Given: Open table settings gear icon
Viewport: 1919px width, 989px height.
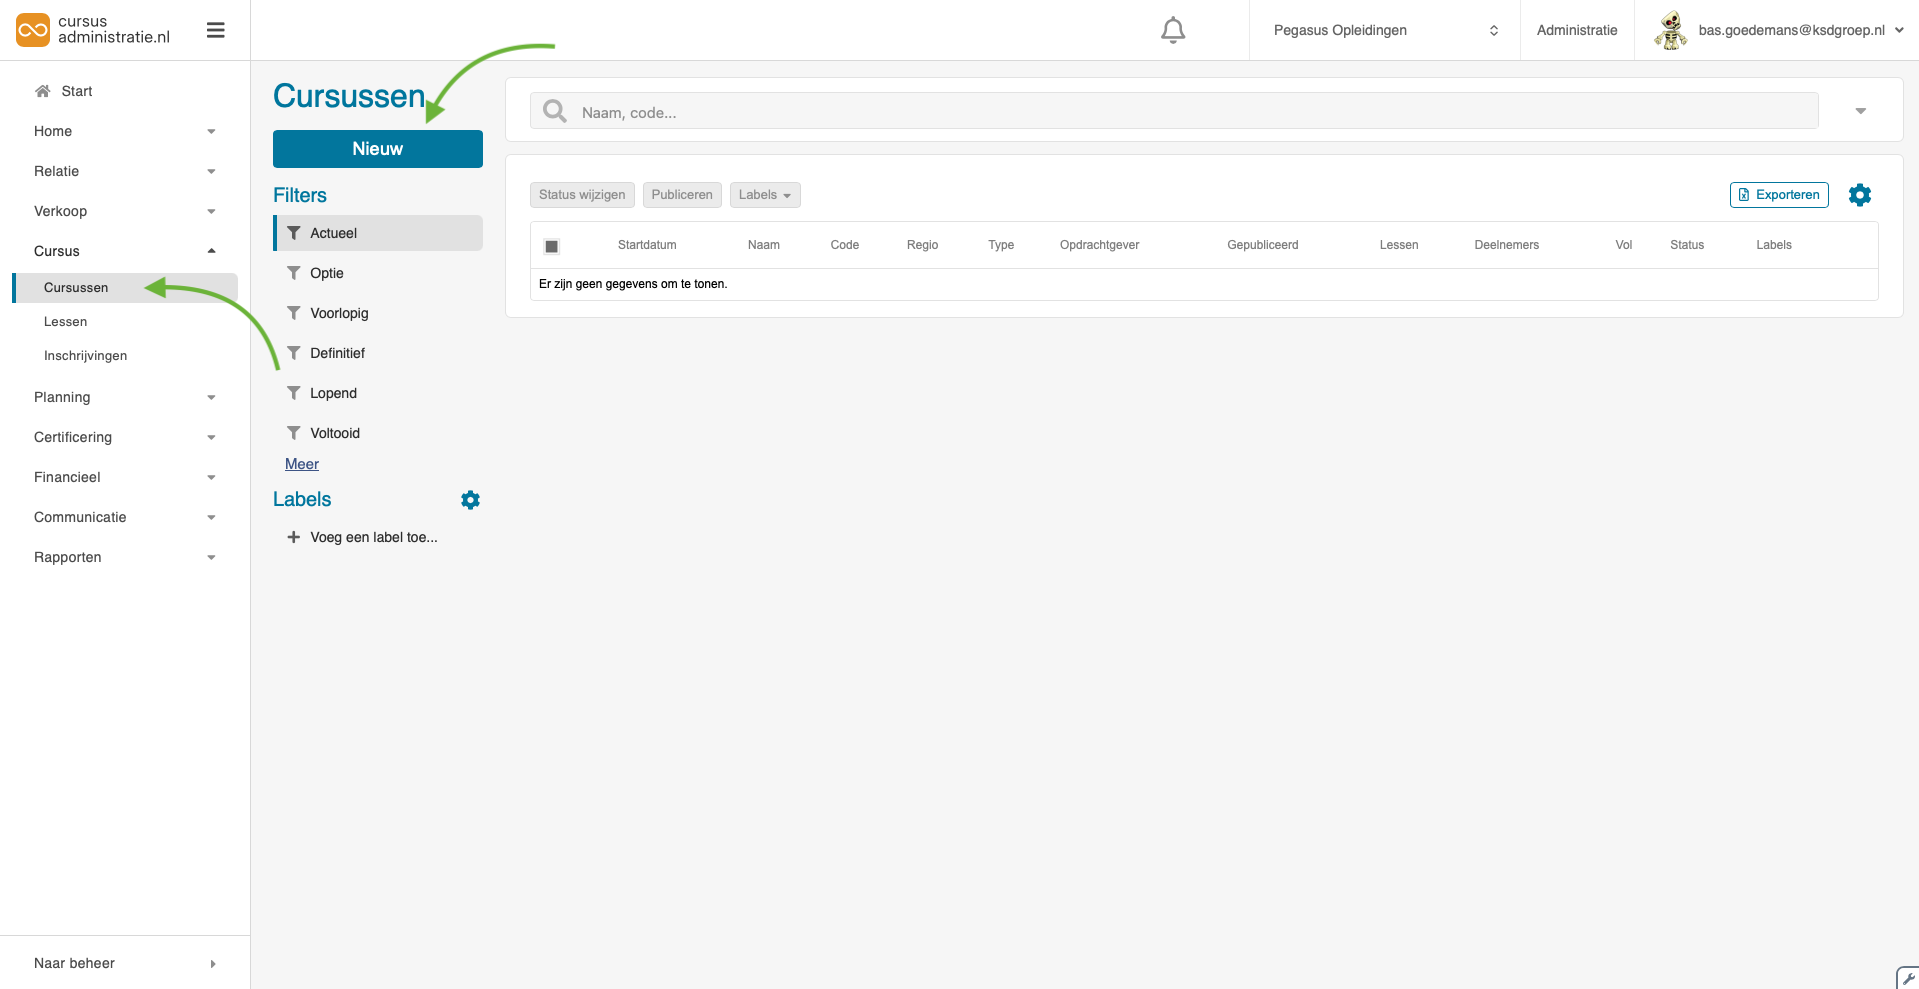Looking at the screenshot, I should click(x=1859, y=195).
